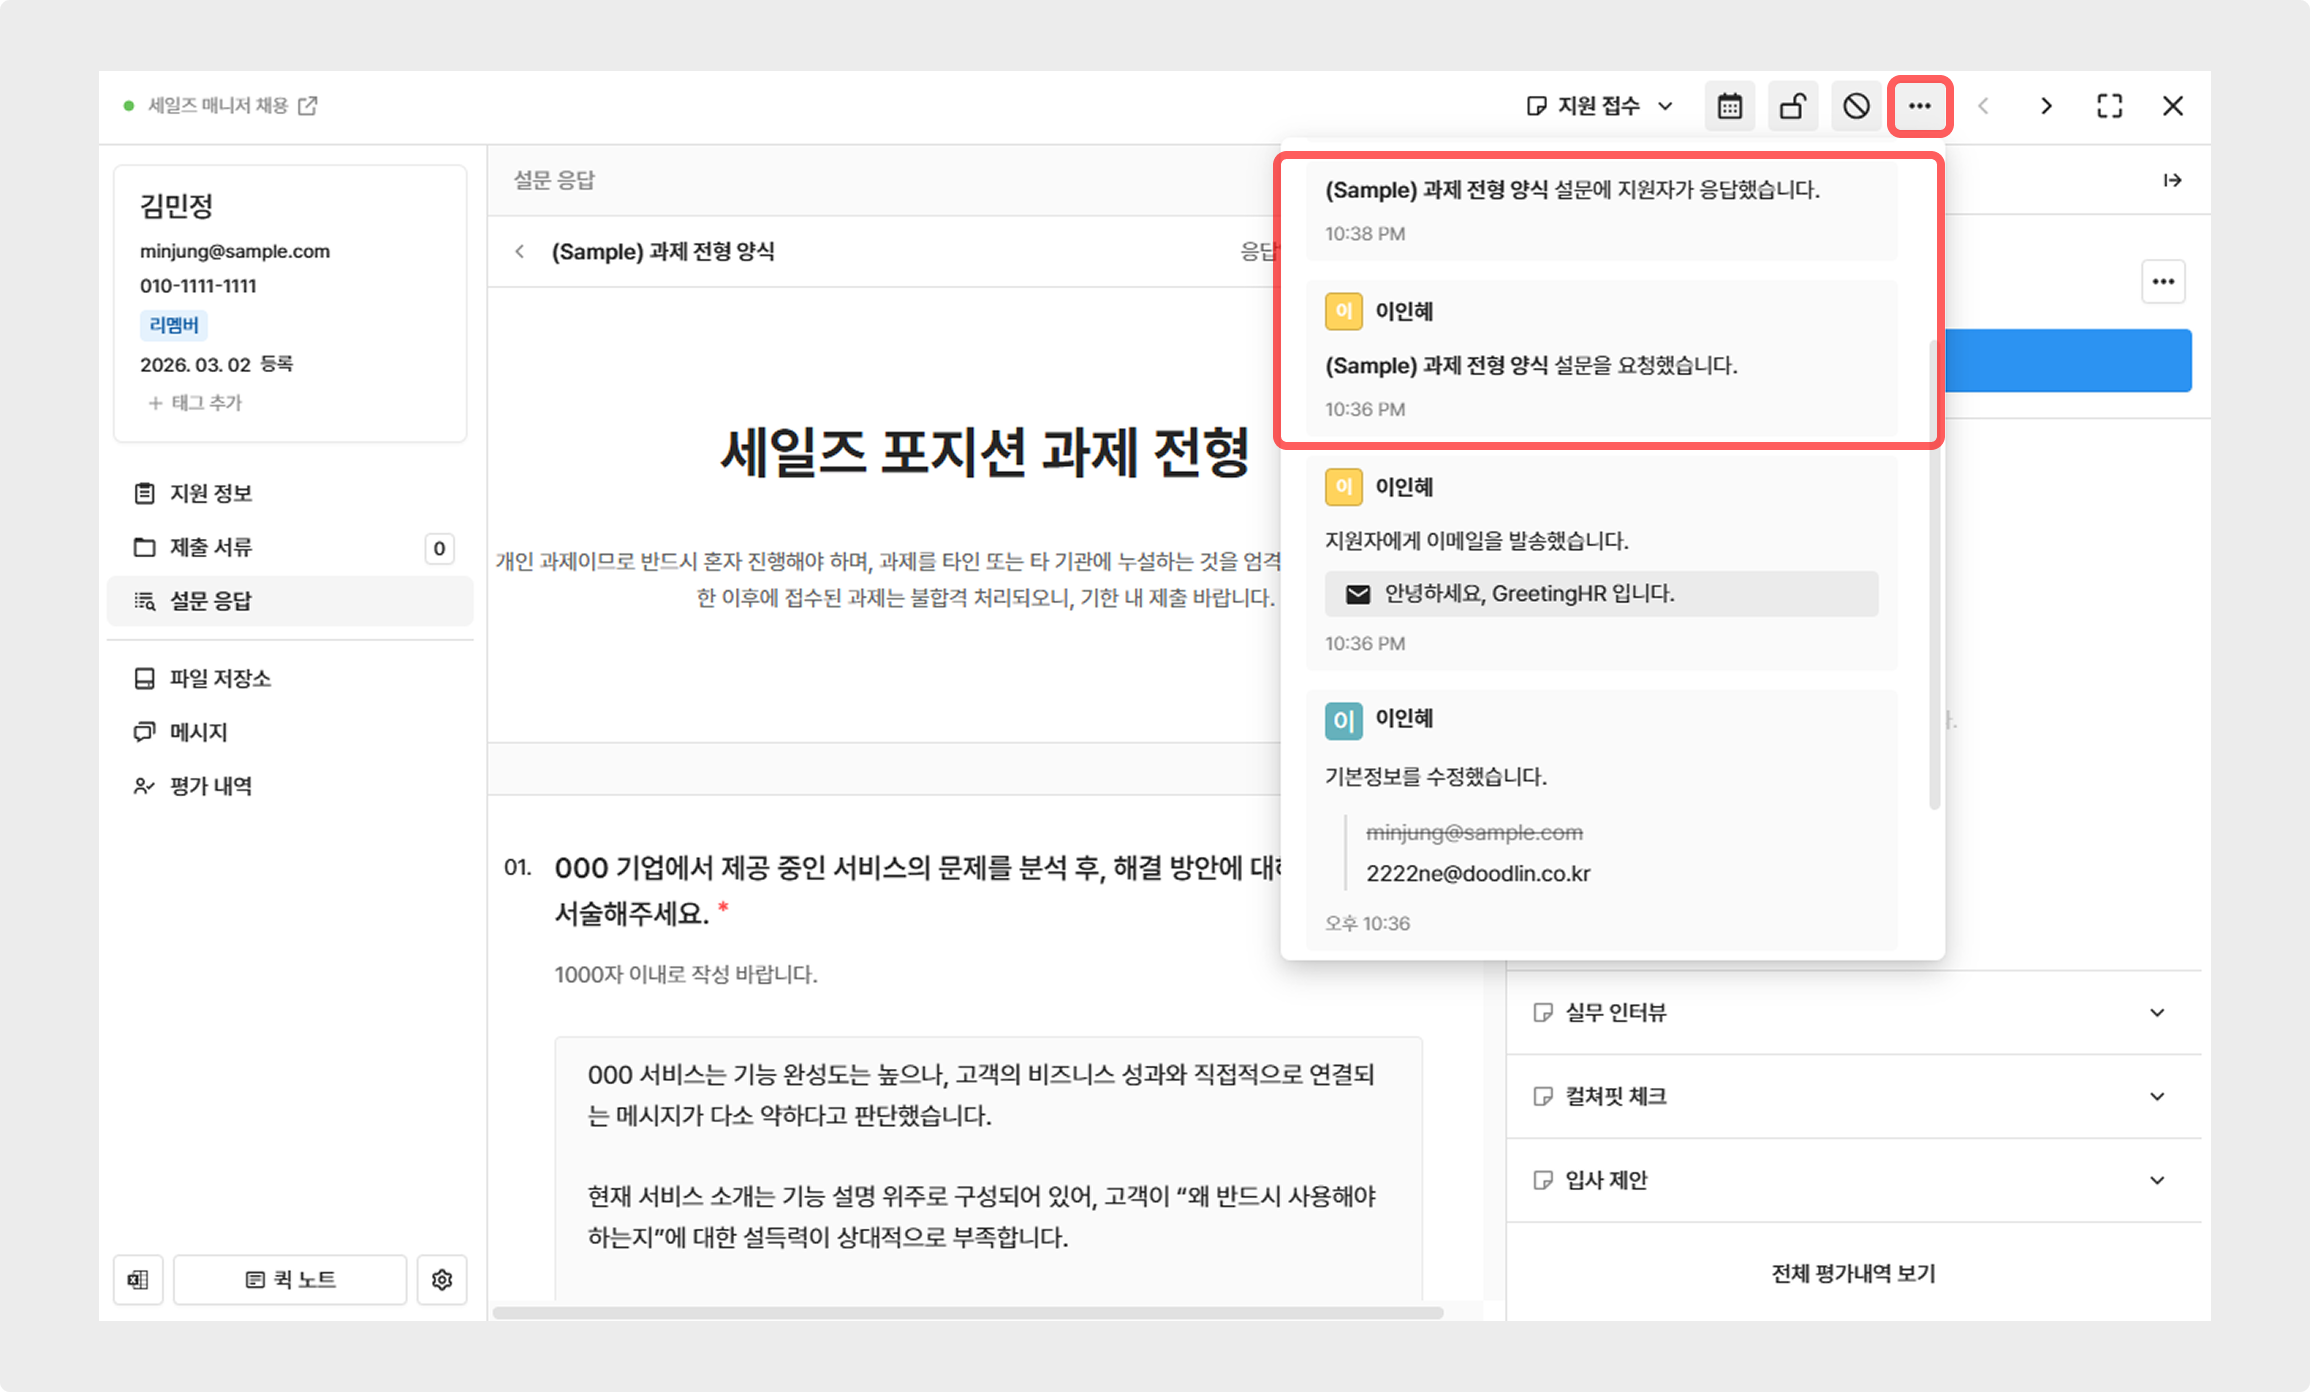Expand the 입사 제안 evaluation section
This screenshot has width=2310, height=1392.
1854,1180
